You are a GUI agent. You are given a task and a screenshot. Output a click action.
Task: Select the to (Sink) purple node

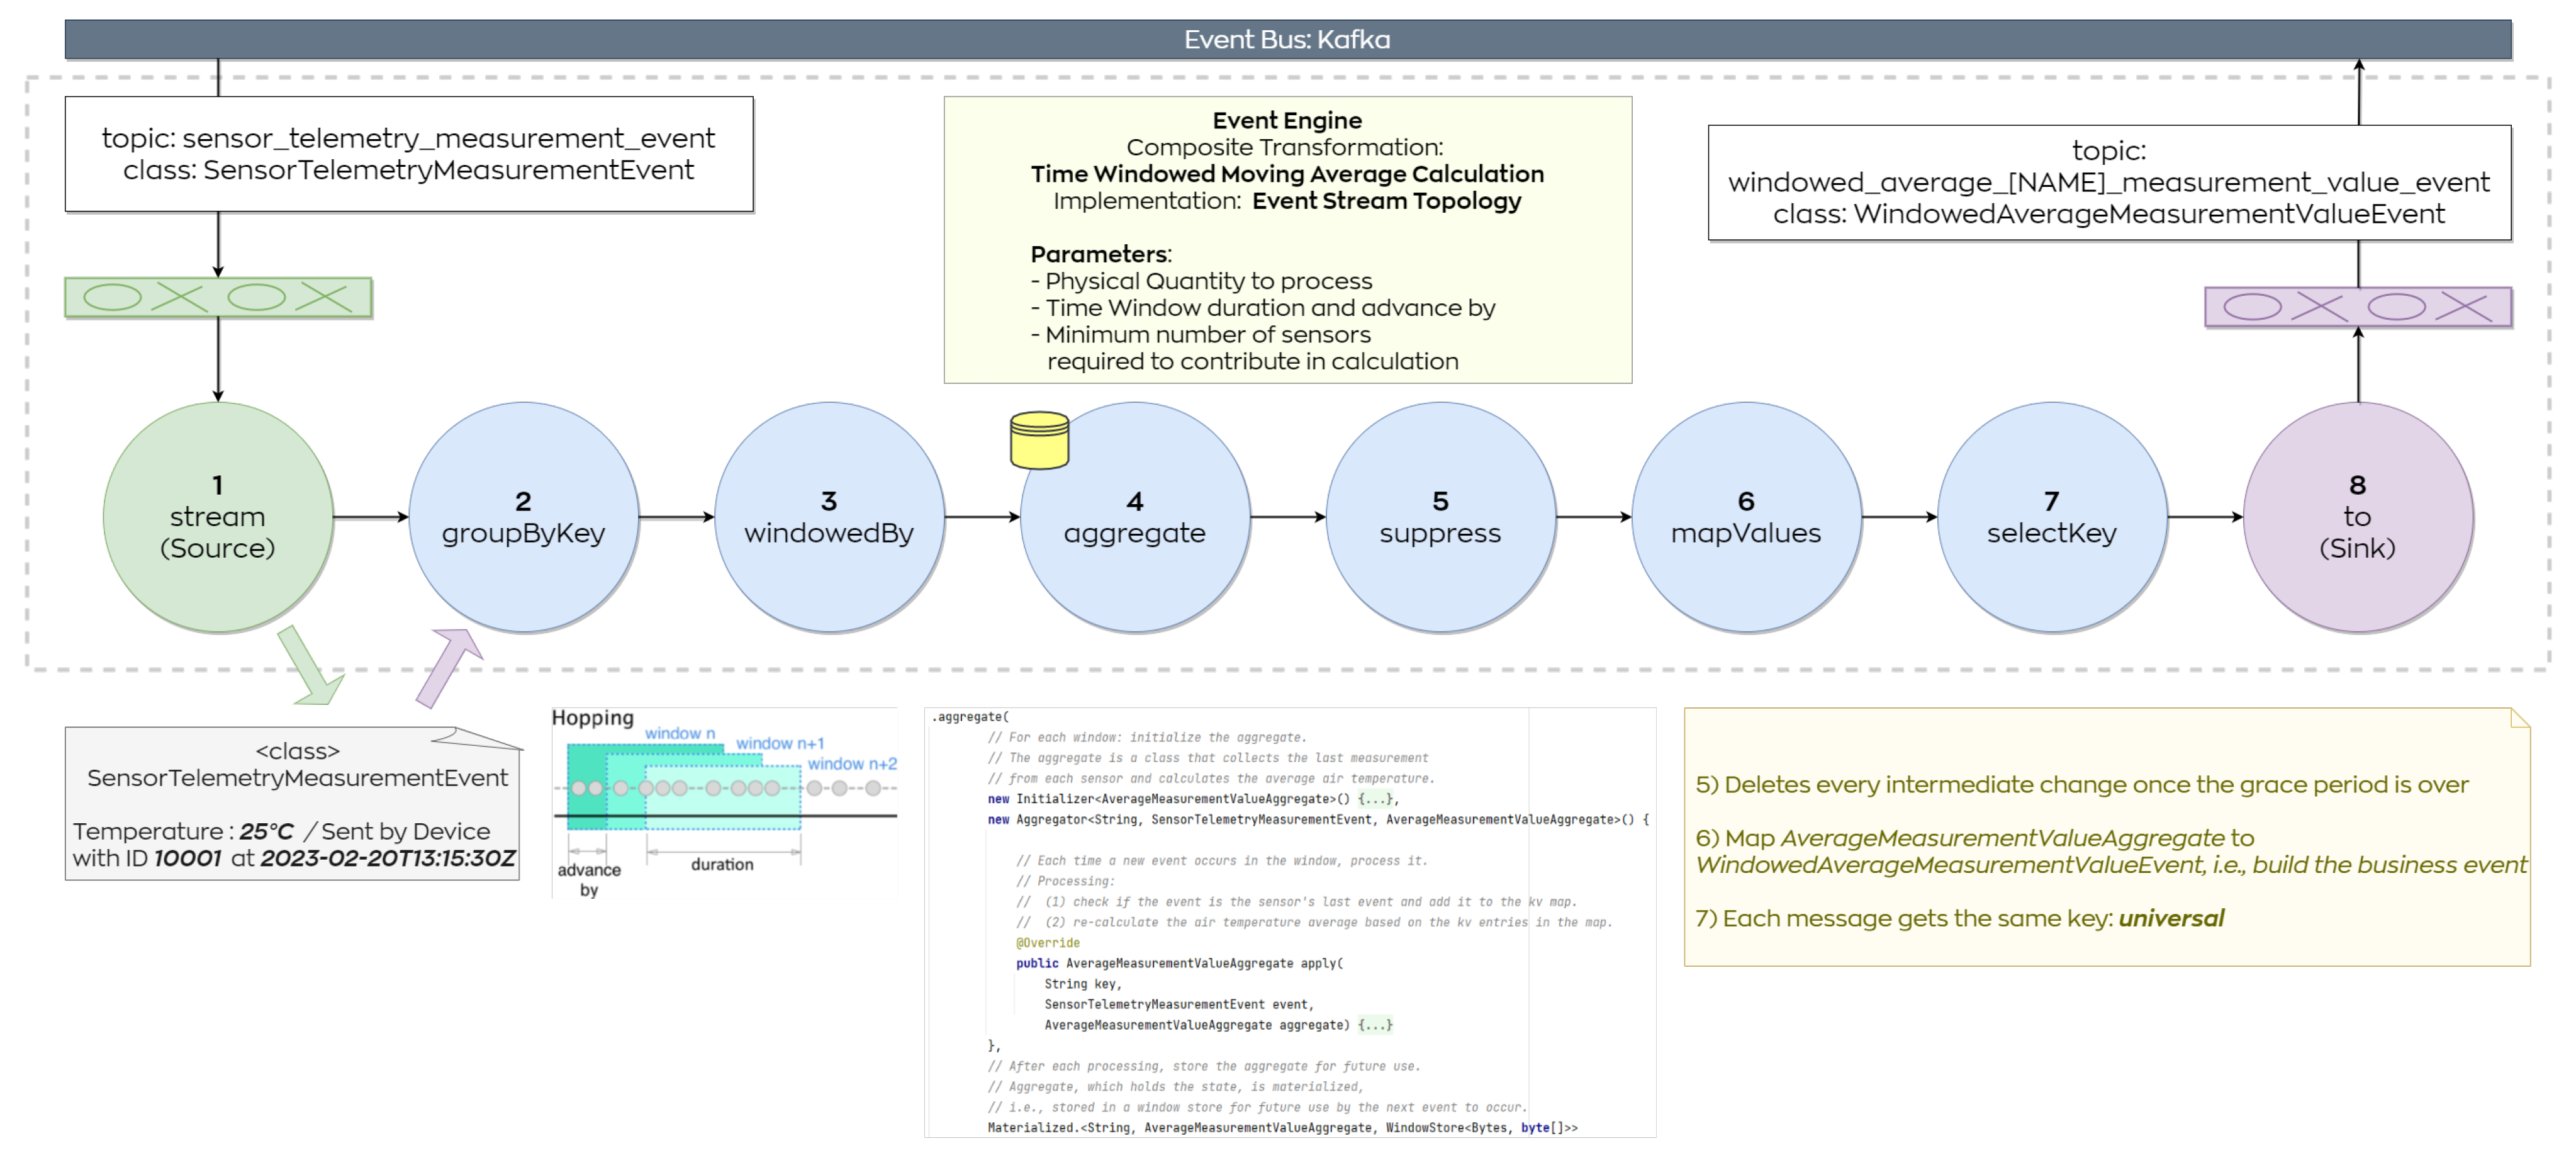pos(2357,517)
